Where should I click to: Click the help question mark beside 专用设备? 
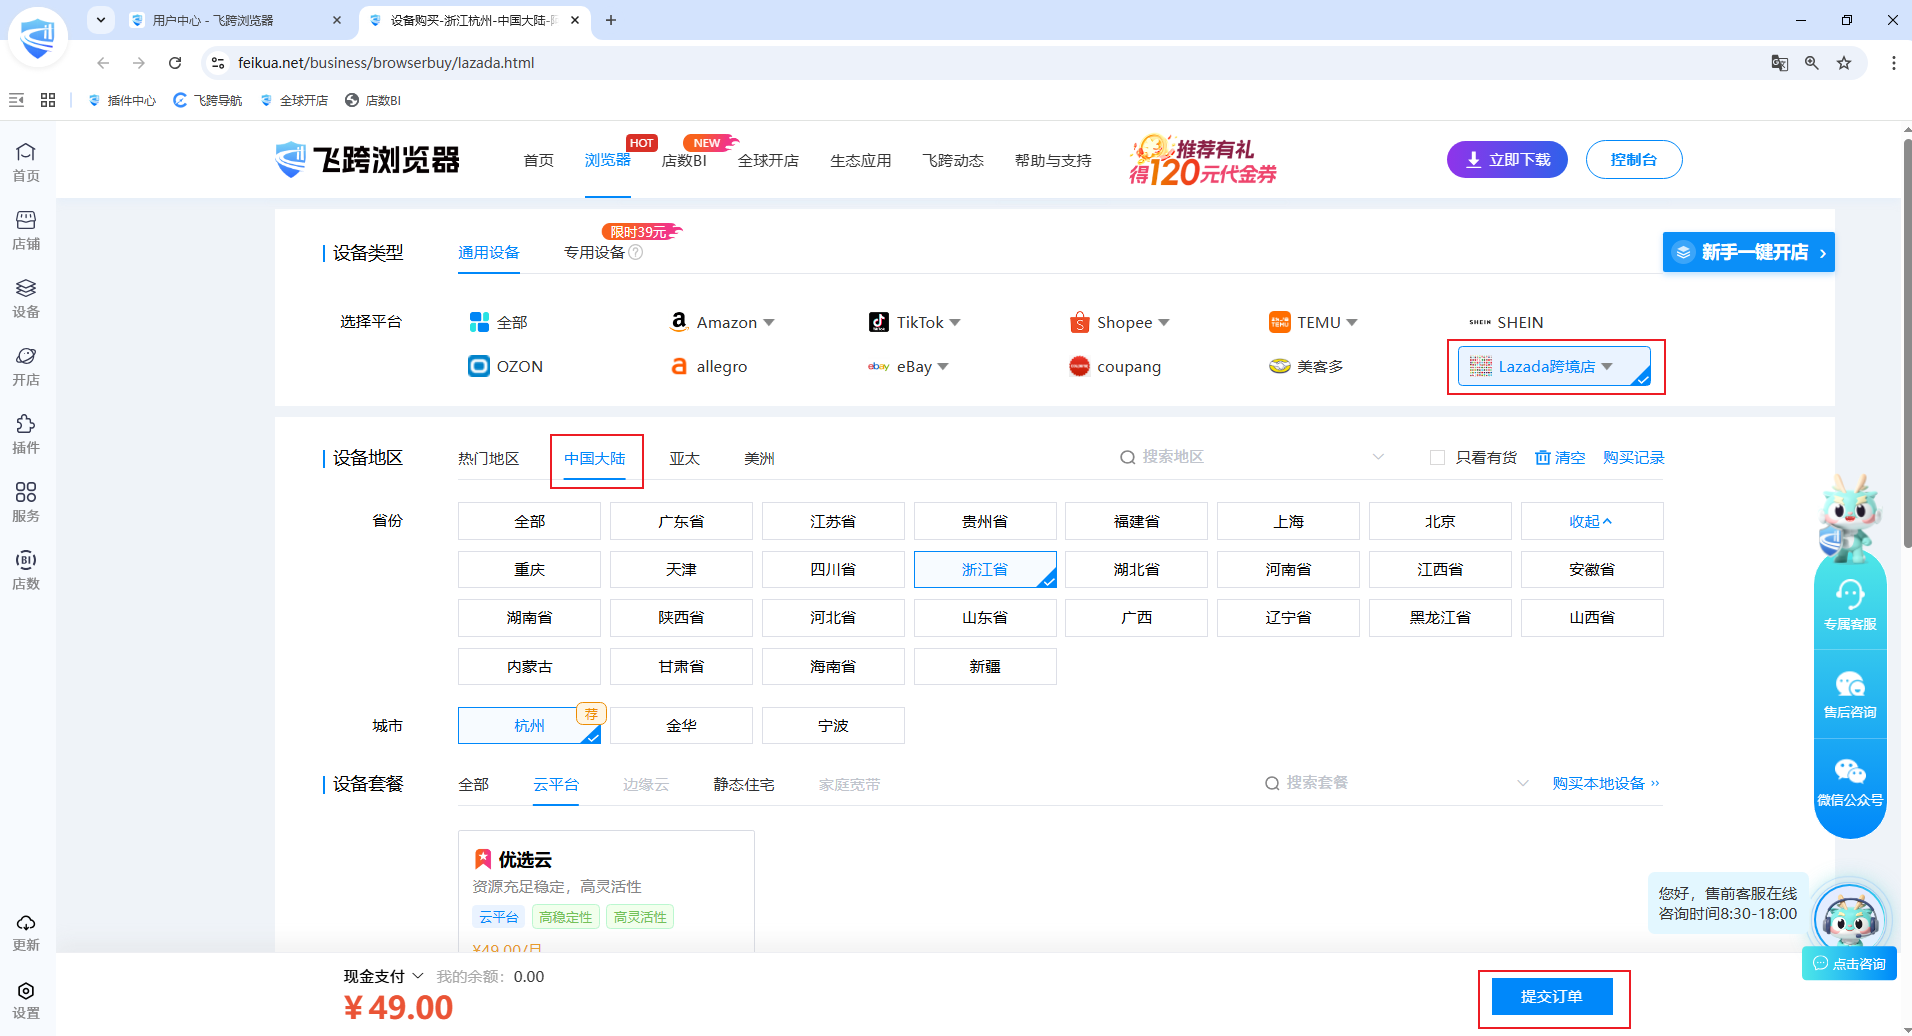click(x=636, y=252)
